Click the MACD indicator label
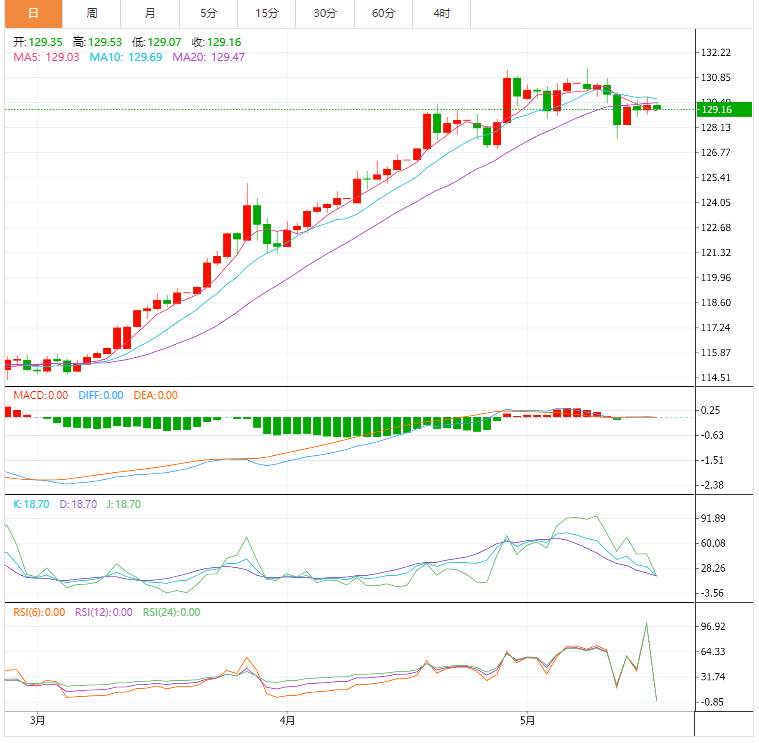This screenshot has height=743, width=759. tap(40, 395)
